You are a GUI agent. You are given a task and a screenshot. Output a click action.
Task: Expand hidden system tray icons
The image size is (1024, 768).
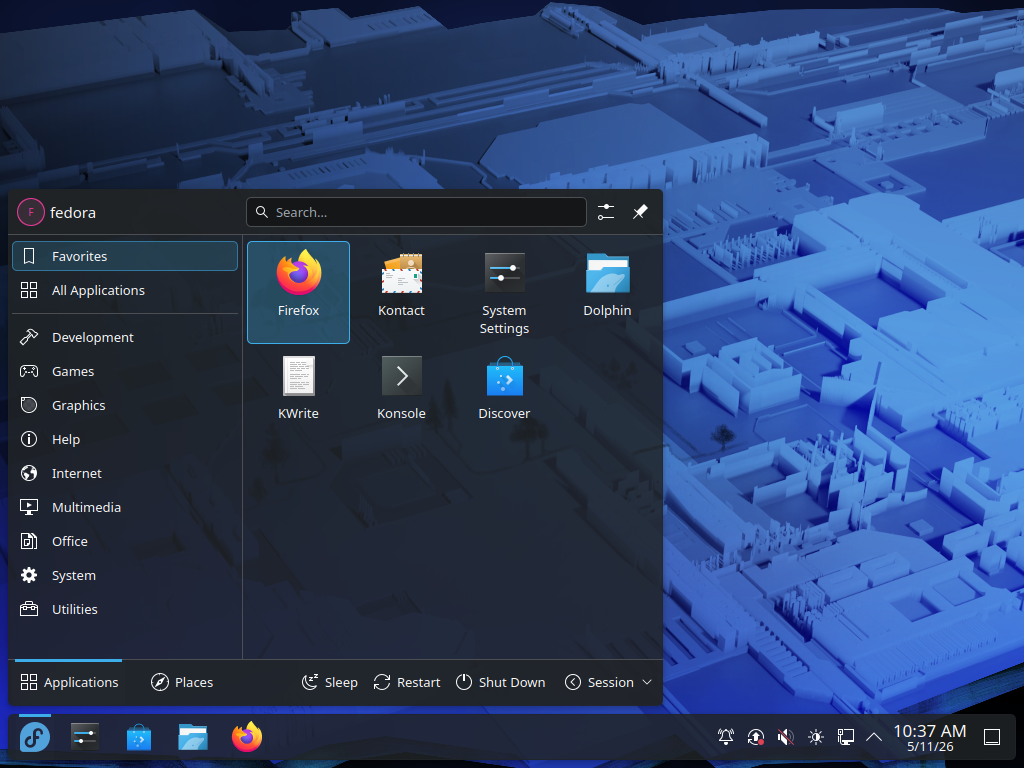click(874, 737)
